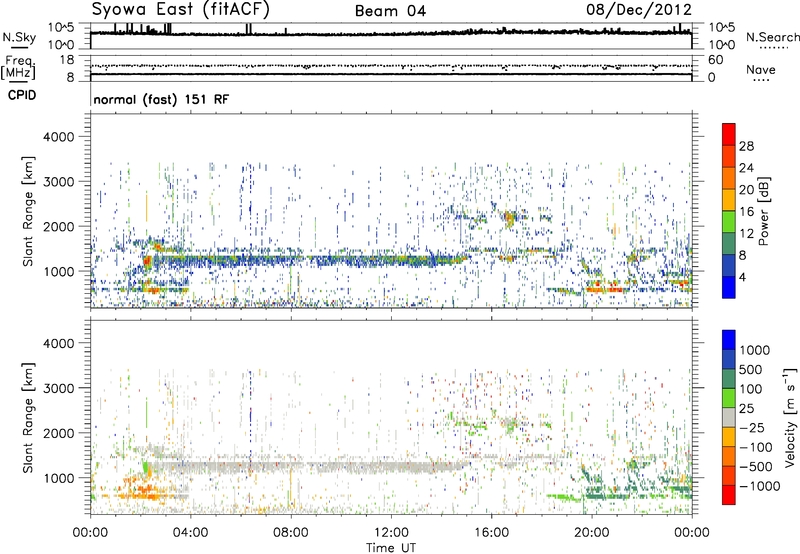This screenshot has height=554, width=800.
Task: Pick the dark blue 500–1000 velocity segment
Action: point(729,360)
